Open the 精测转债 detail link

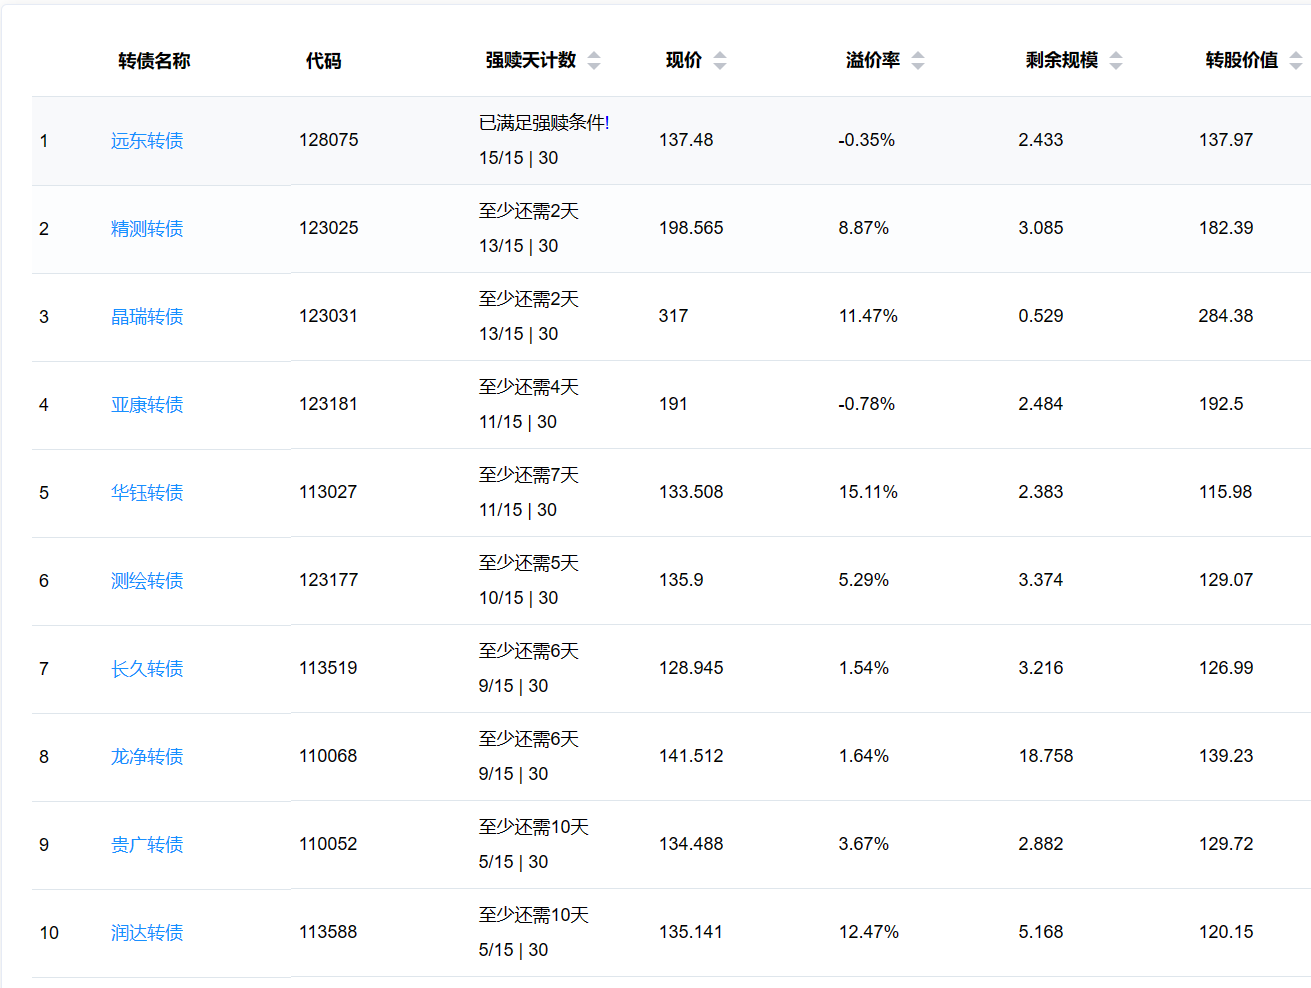(147, 229)
